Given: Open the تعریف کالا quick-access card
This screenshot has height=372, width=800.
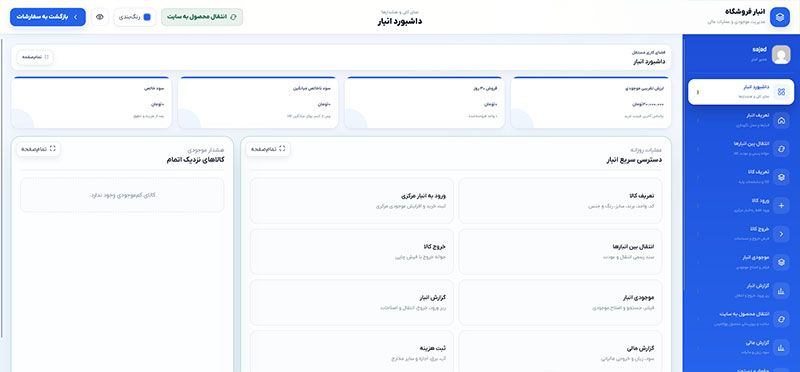Looking at the screenshot, I should (x=560, y=201).
